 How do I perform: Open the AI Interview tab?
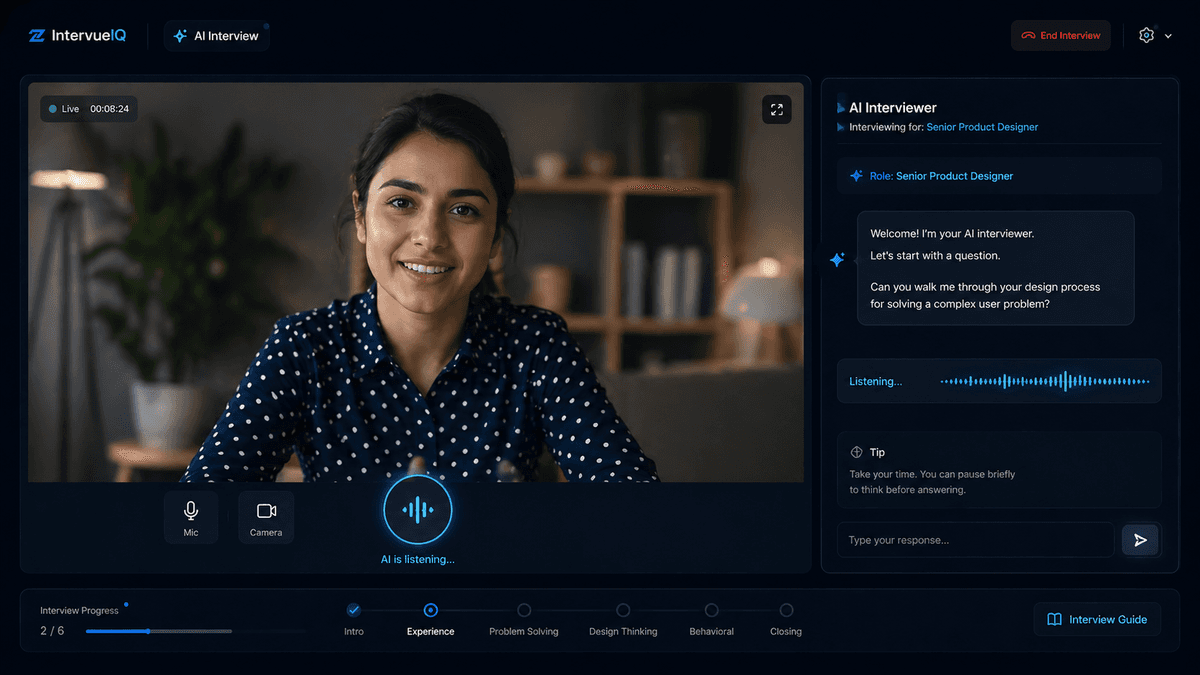pyautogui.click(x=216, y=35)
